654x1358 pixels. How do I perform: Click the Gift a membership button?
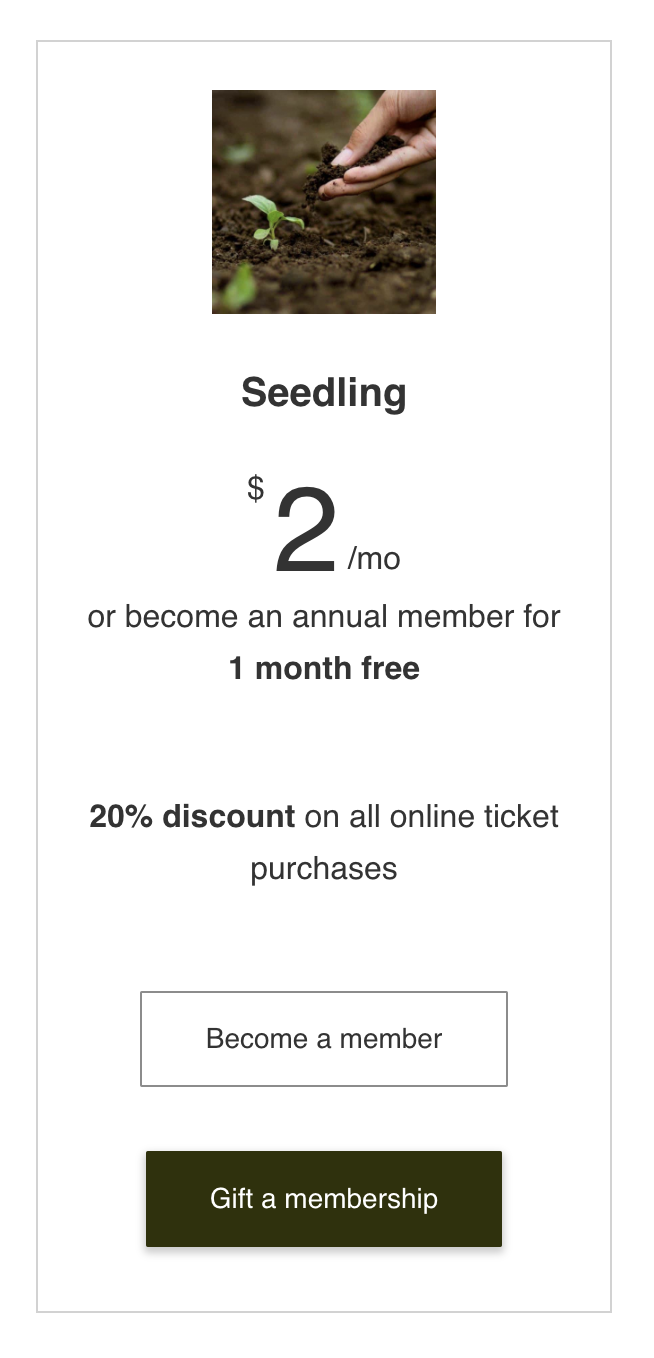pos(324,1199)
